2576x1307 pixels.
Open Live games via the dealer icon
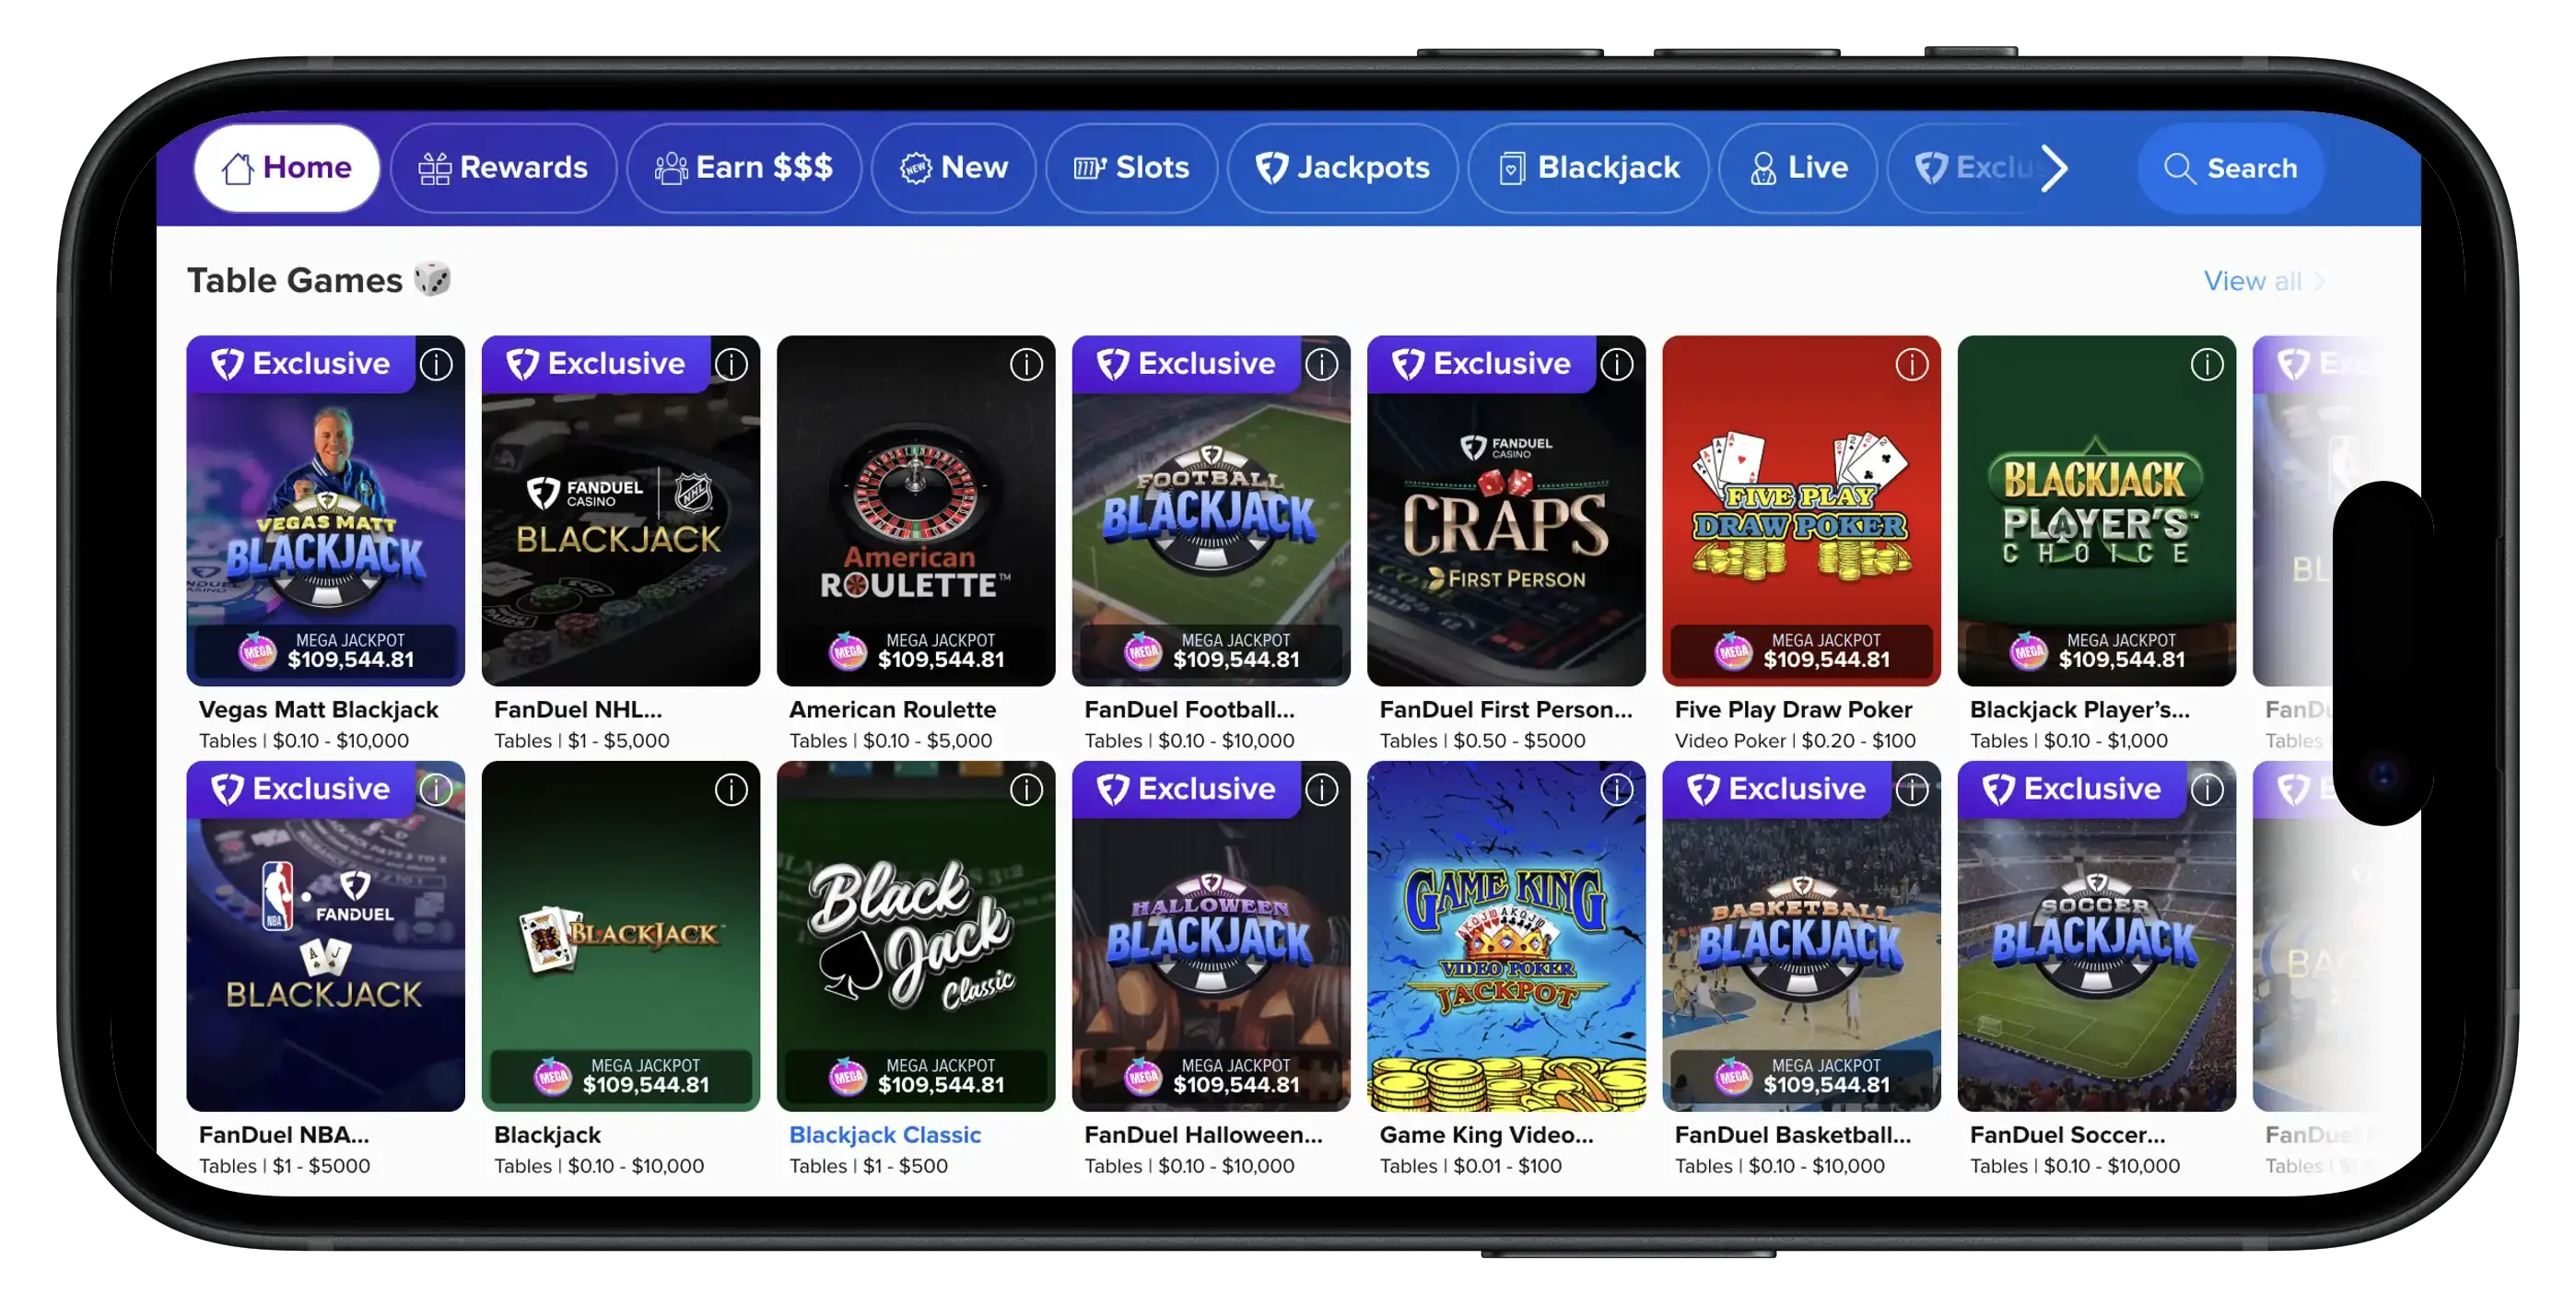[1763, 168]
